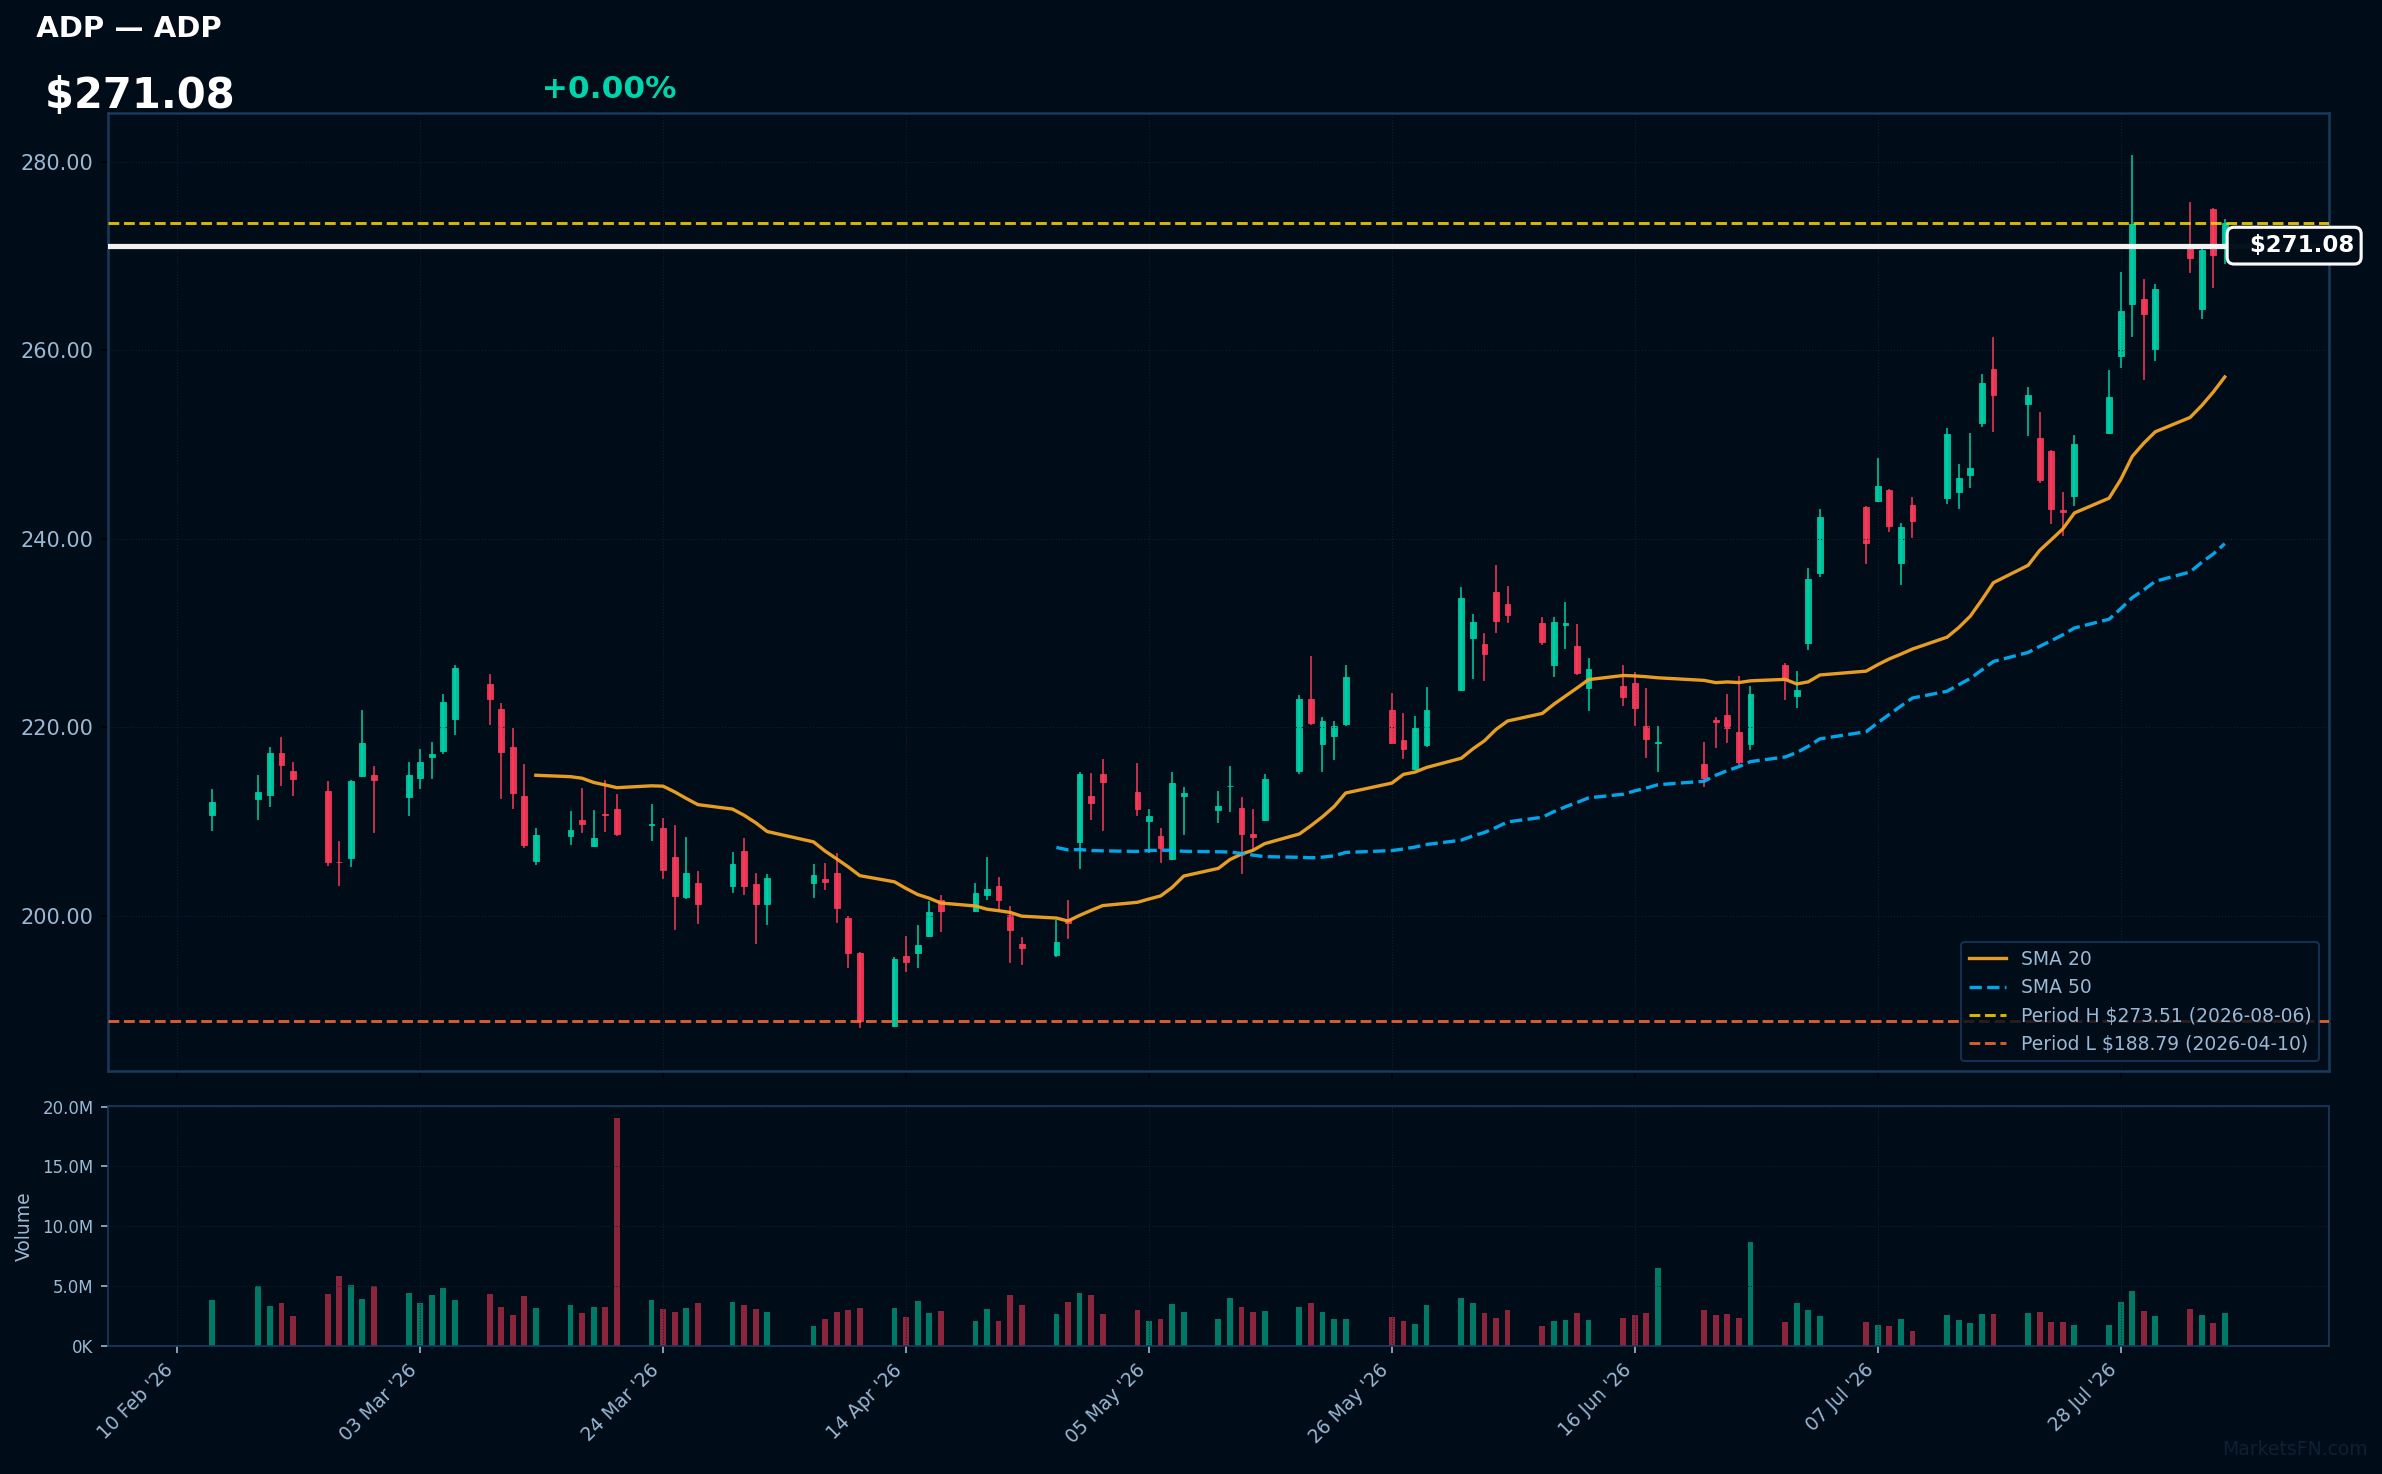
Task: Click the 26 May '26 date label
Action: (1348, 1402)
